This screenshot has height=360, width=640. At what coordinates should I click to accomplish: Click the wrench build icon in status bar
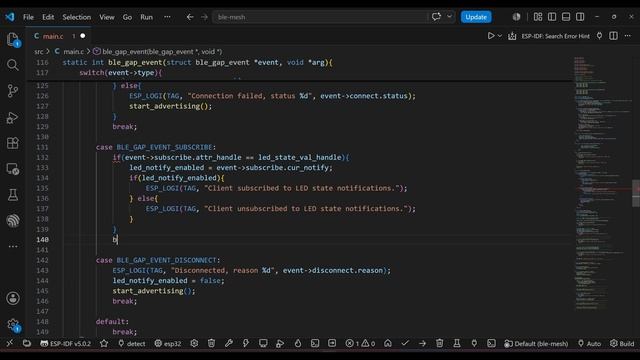(229, 343)
